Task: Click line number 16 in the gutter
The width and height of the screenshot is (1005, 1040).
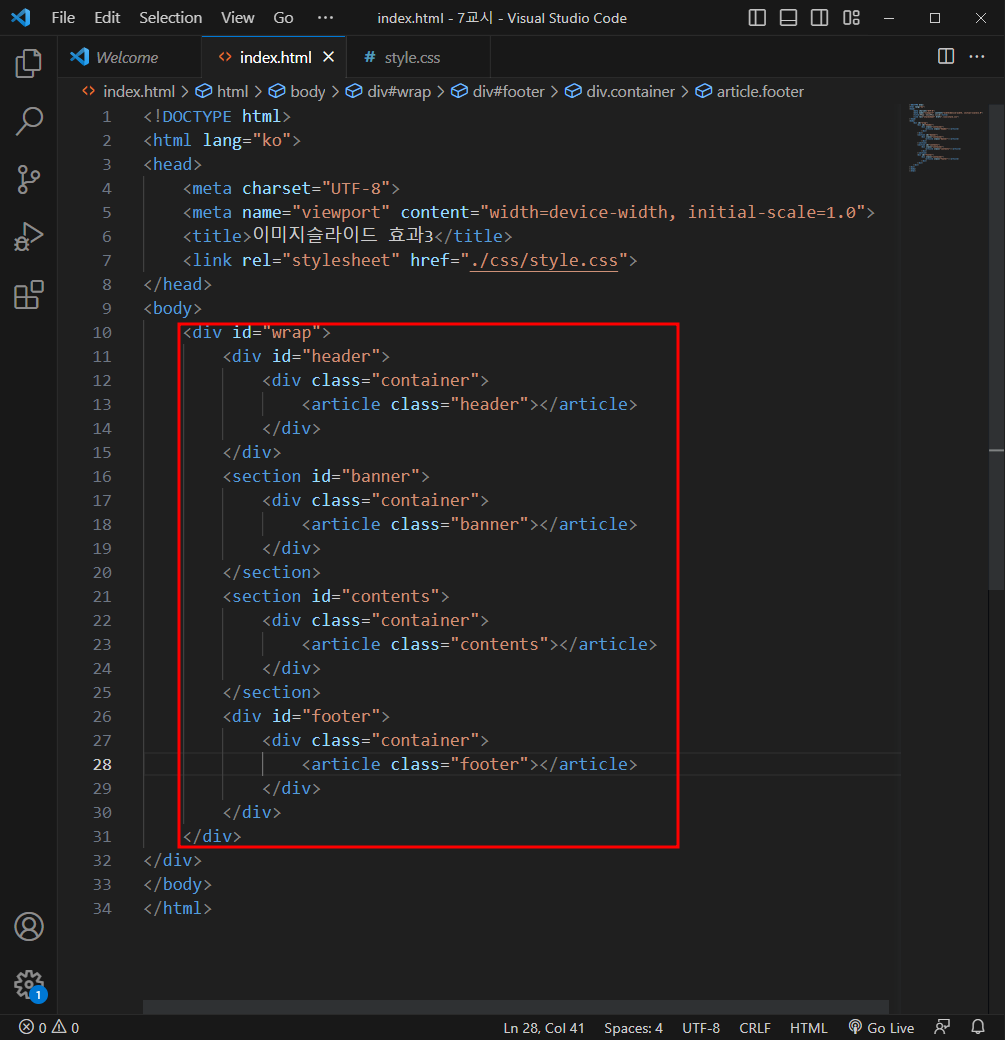Action: [x=102, y=476]
